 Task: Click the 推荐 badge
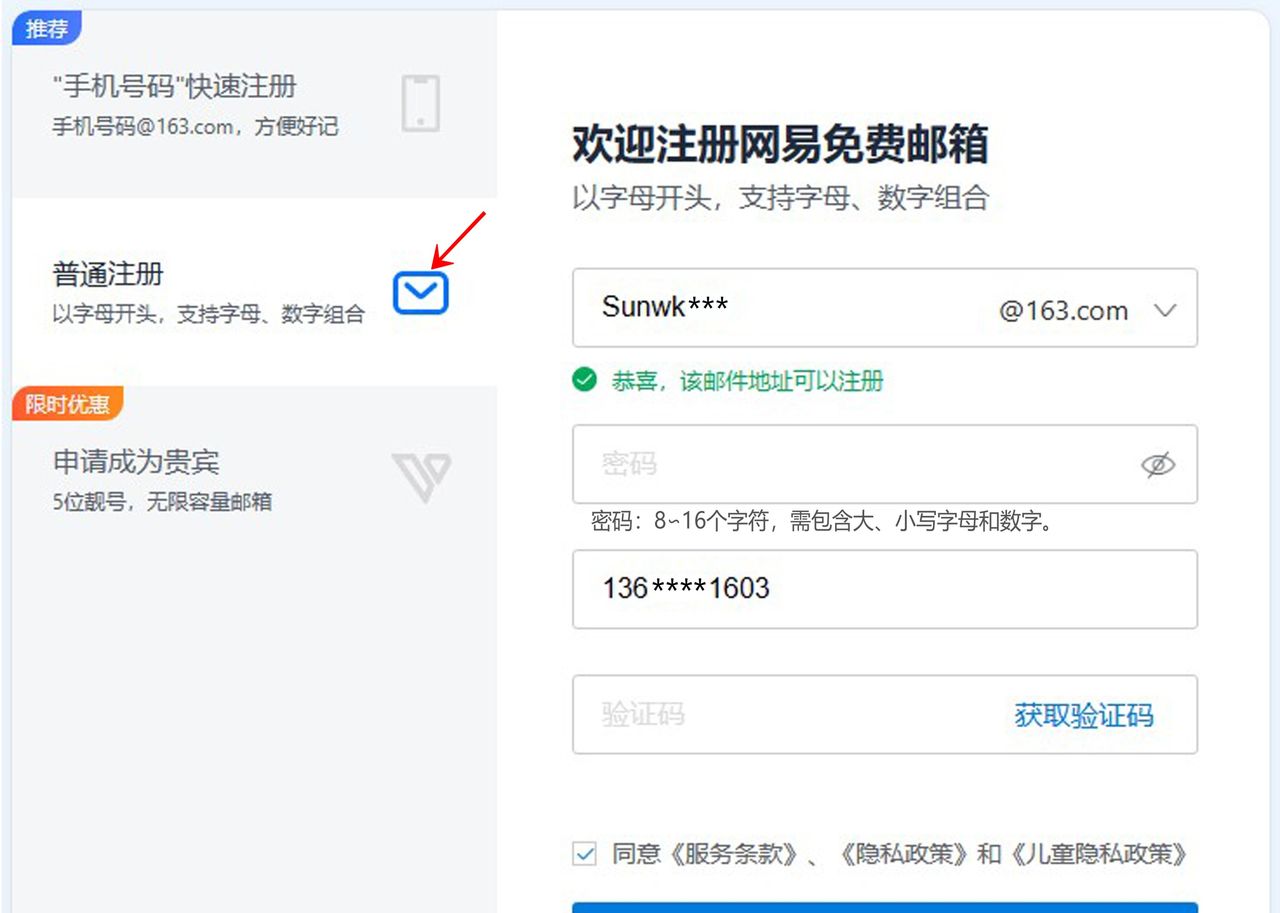point(46,29)
